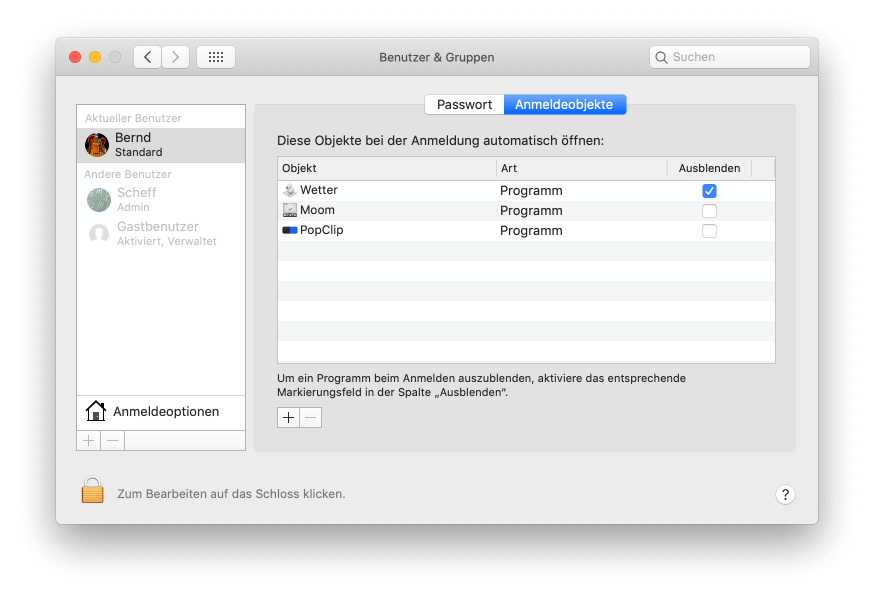Uncheck Ausblenden for Wetter
The image size is (874, 598).
pyautogui.click(x=709, y=191)
